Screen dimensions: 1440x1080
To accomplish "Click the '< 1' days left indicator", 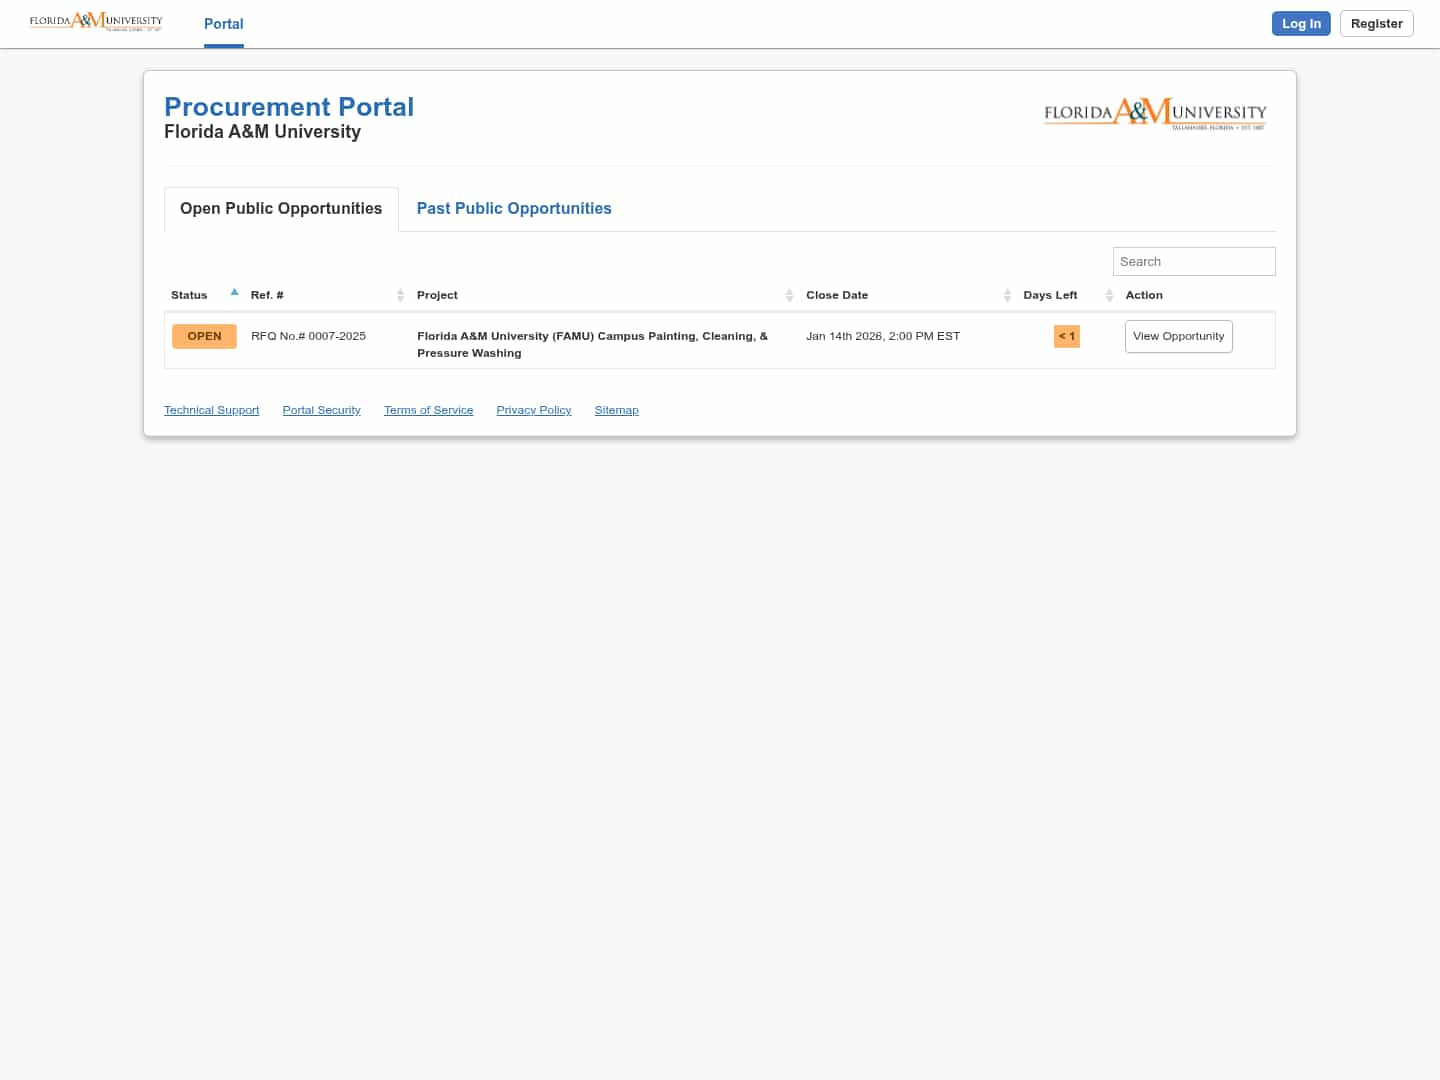I will point(1066,336).
